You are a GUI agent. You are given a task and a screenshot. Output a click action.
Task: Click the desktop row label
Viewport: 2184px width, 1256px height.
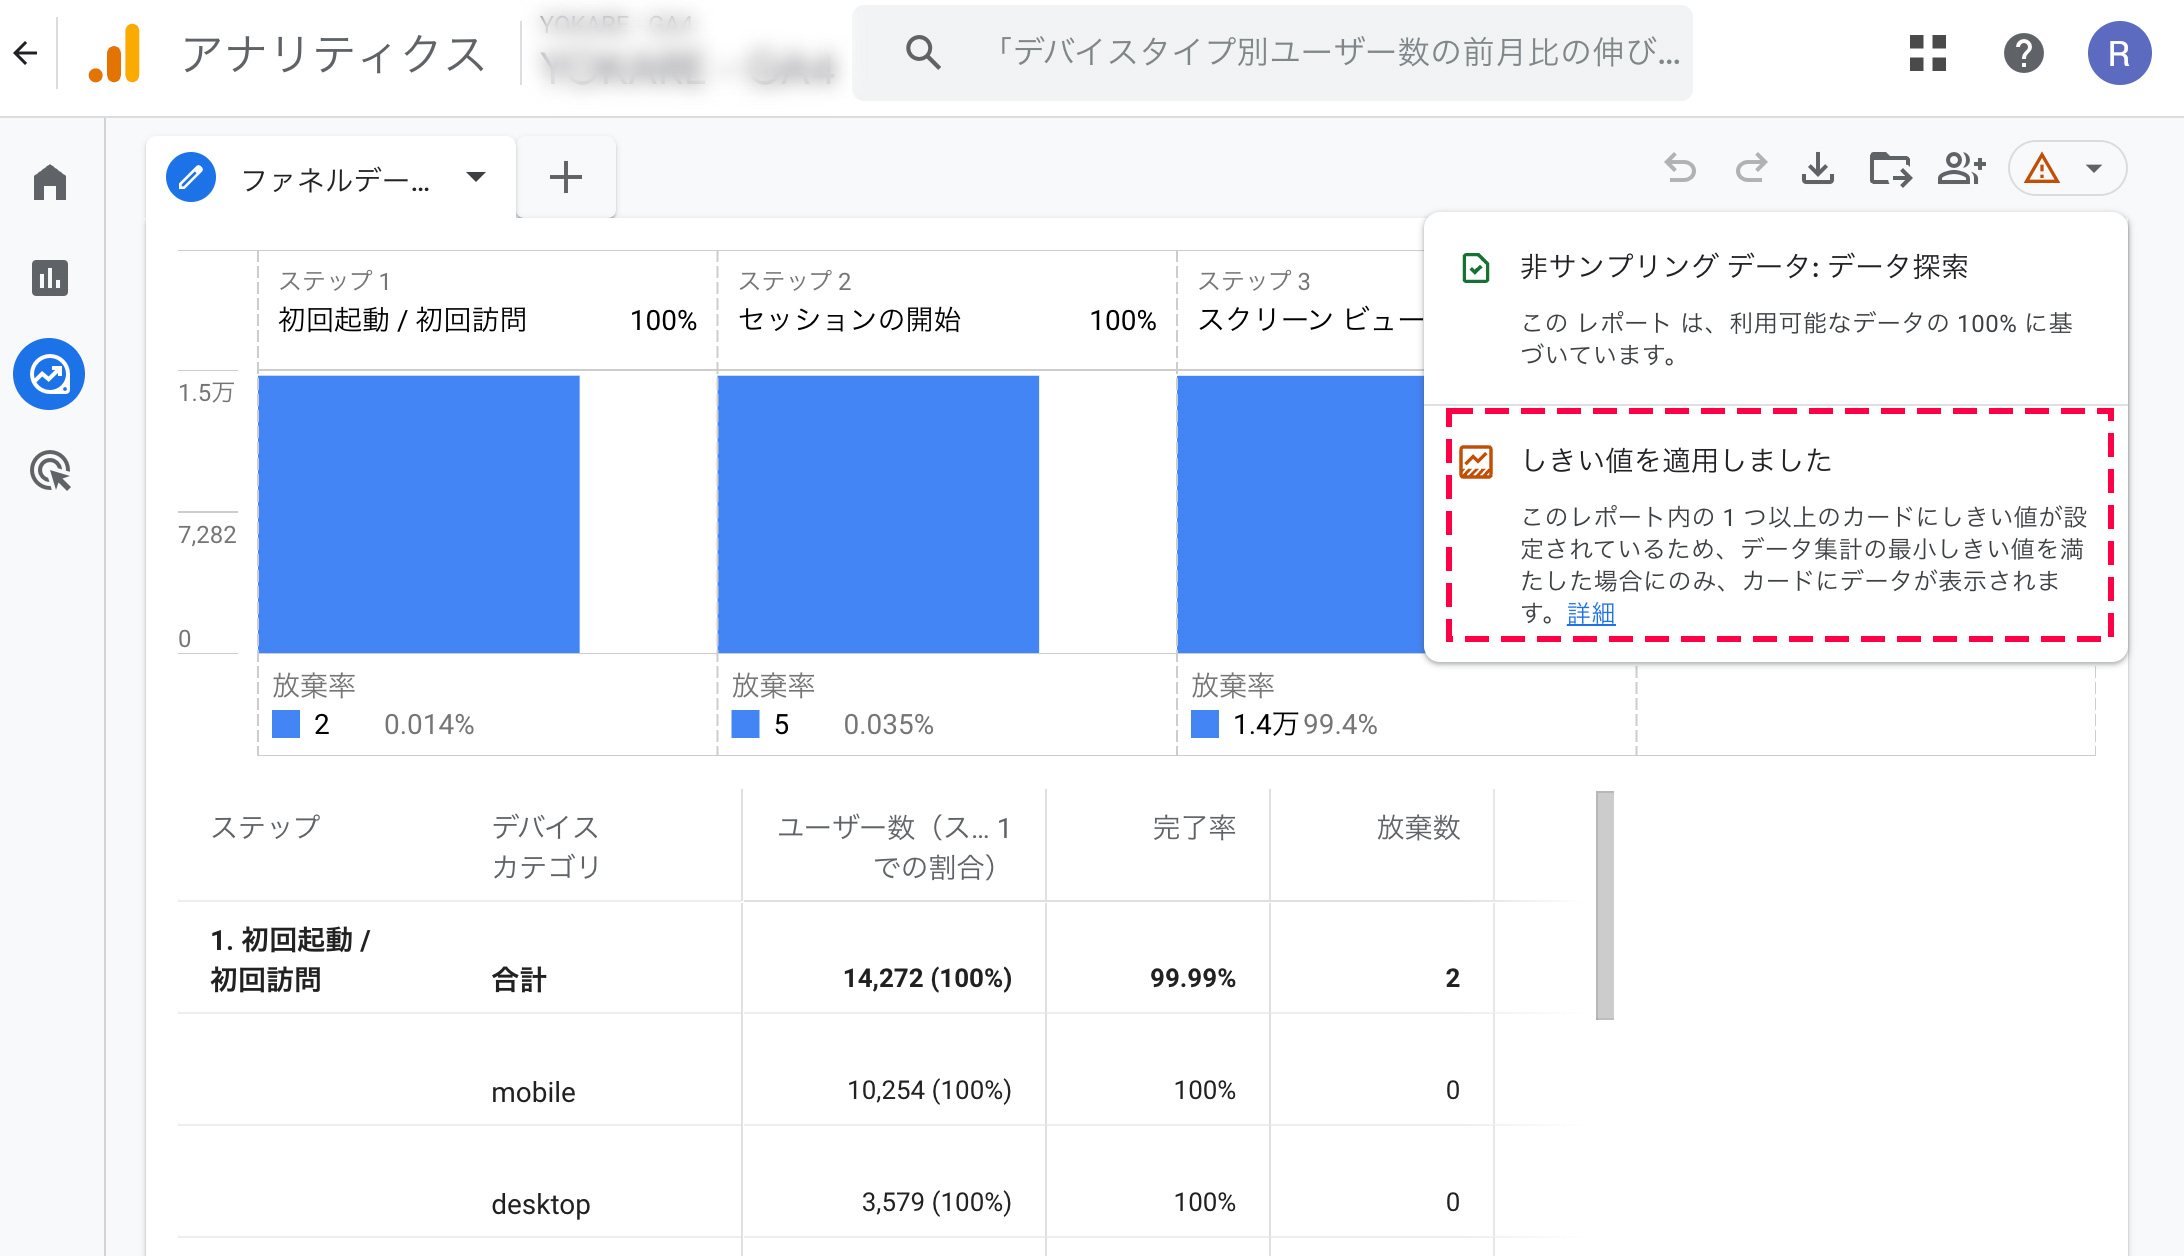click(x=540, y=1204)
